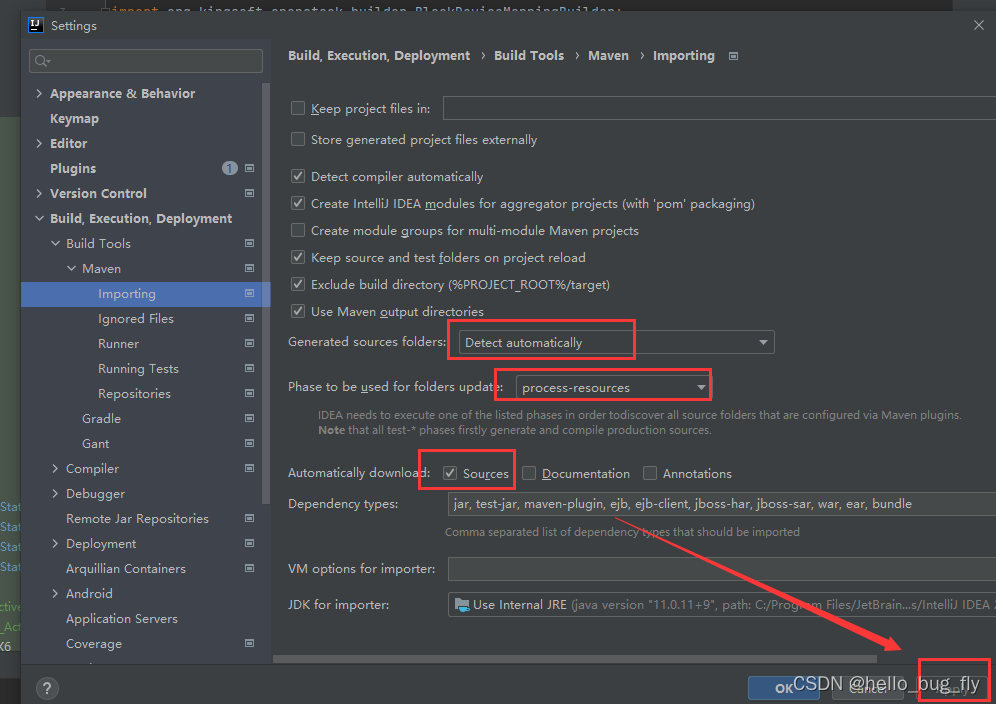Click Maven in breadcrumb path
The width and height of the screenshot is (996, 704).
[x=609, y=56]
